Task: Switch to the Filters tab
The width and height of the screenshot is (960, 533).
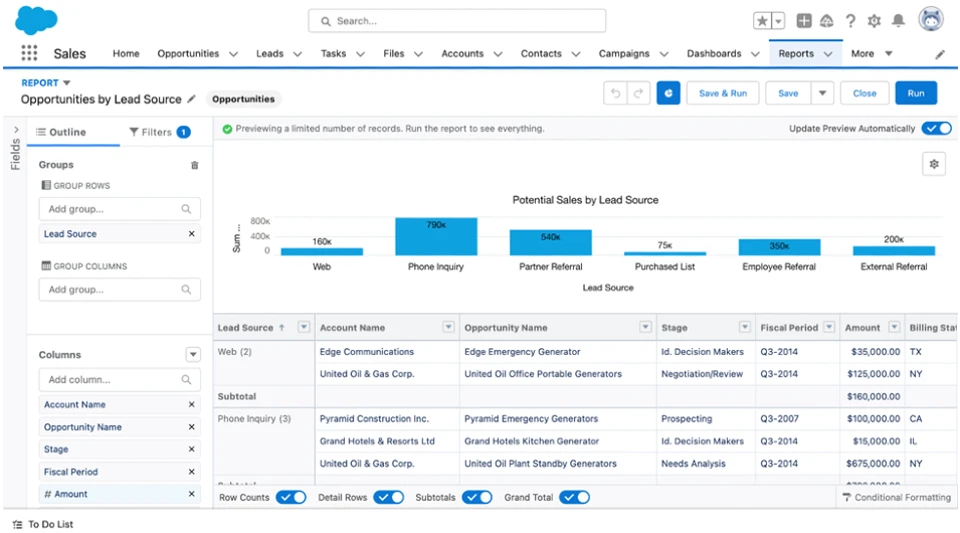Action: tap(160, 132)
